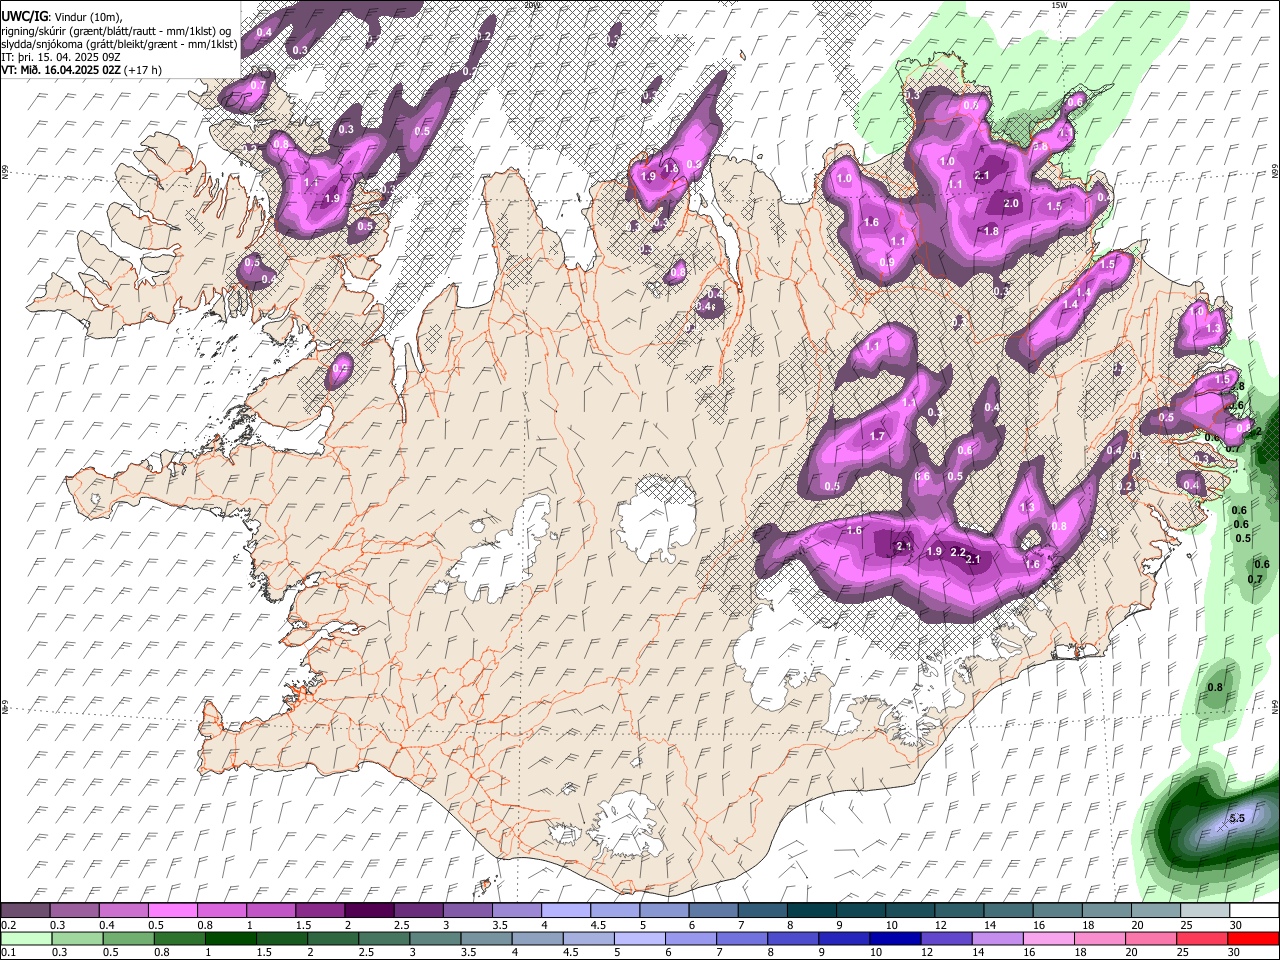Select the lavender snow swatch between 4 and 4.5
This screenshot has height=960, width=1280.
[566, 911]
